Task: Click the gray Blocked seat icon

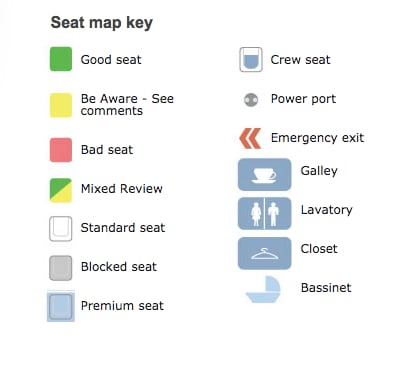Action: coord(61,268)
